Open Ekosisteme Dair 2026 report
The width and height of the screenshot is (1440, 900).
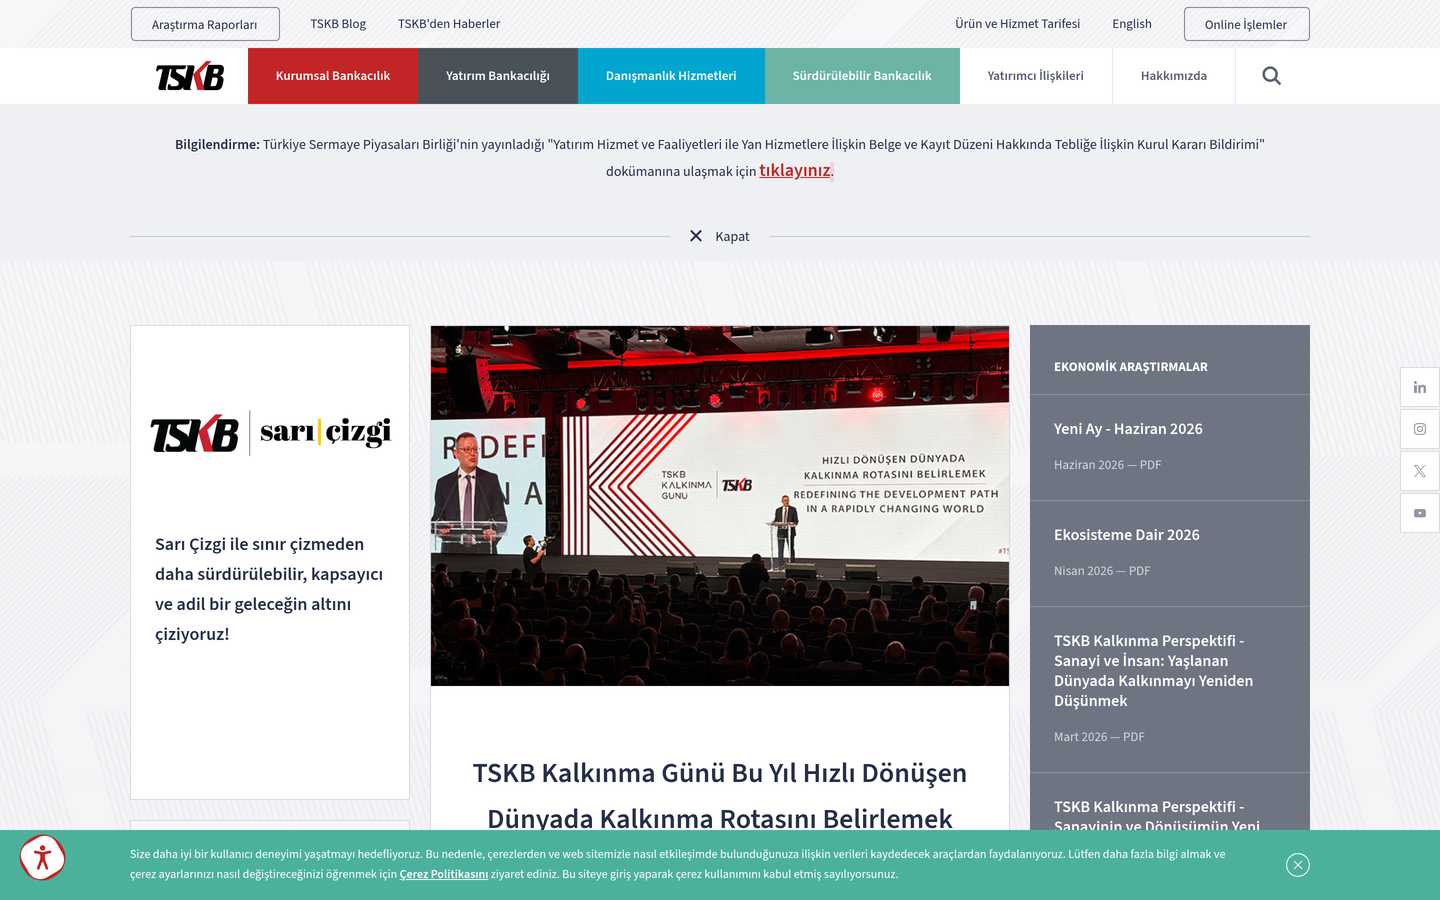pyautogui.click(x=1127, y=535)
